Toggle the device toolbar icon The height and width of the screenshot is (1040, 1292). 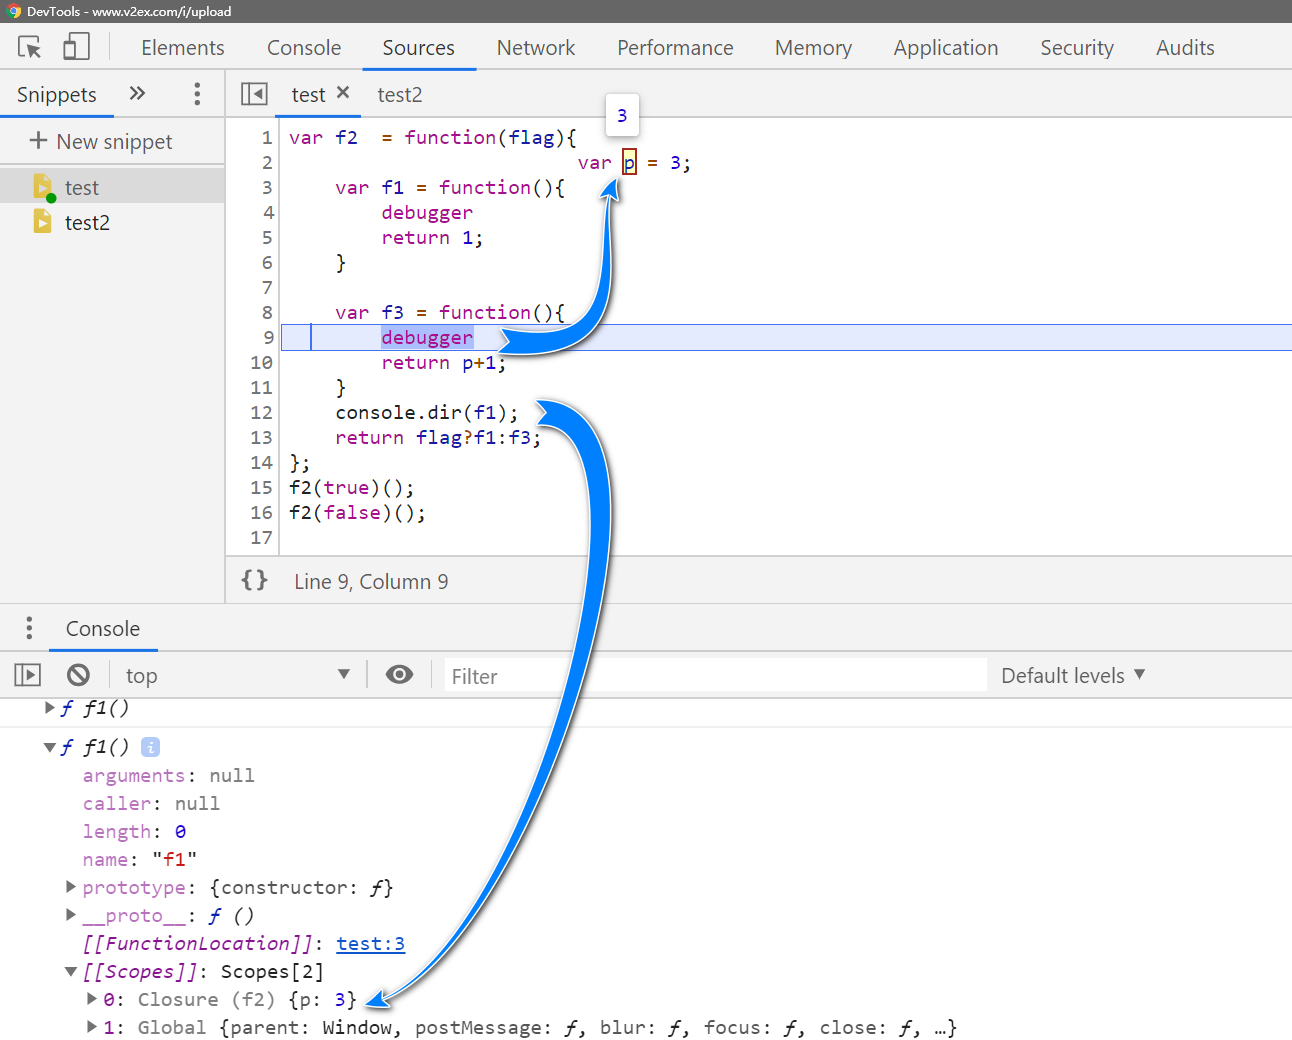point(76,47)
